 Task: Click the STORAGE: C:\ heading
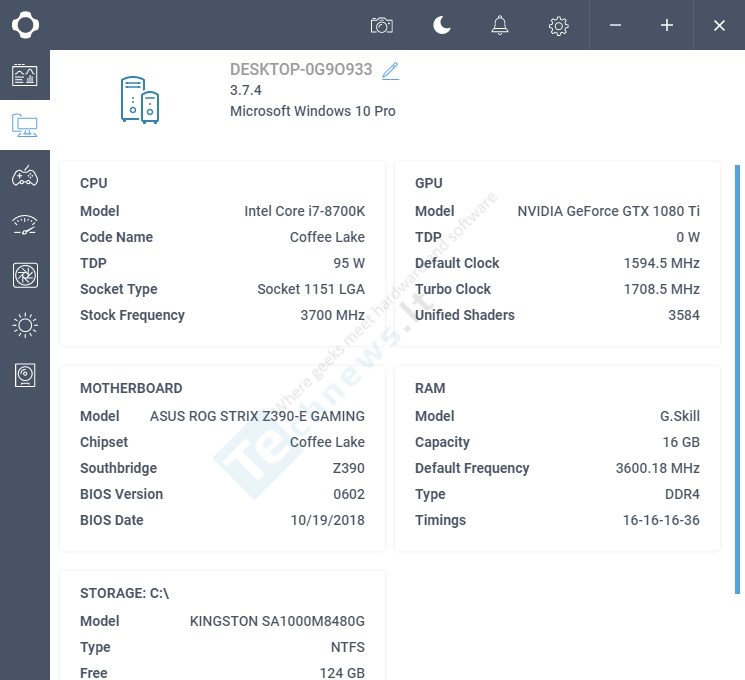pos(124,594)
